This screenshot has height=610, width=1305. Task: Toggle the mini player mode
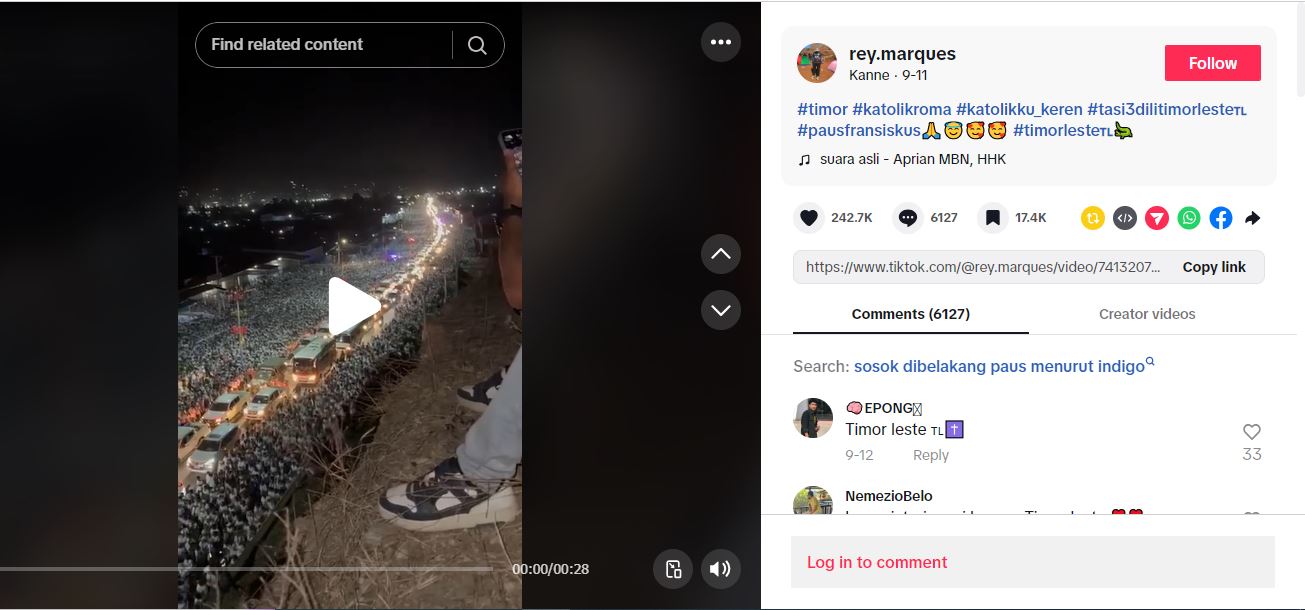(673, 569)
